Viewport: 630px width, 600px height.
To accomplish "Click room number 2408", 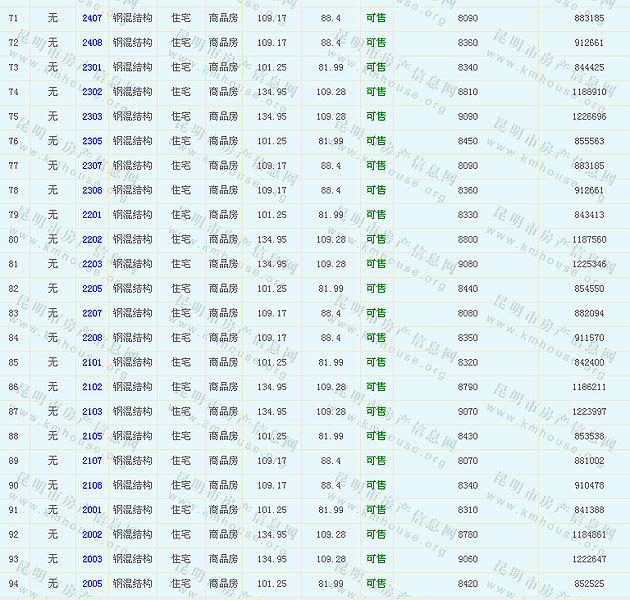I will [x=92, y=43].
